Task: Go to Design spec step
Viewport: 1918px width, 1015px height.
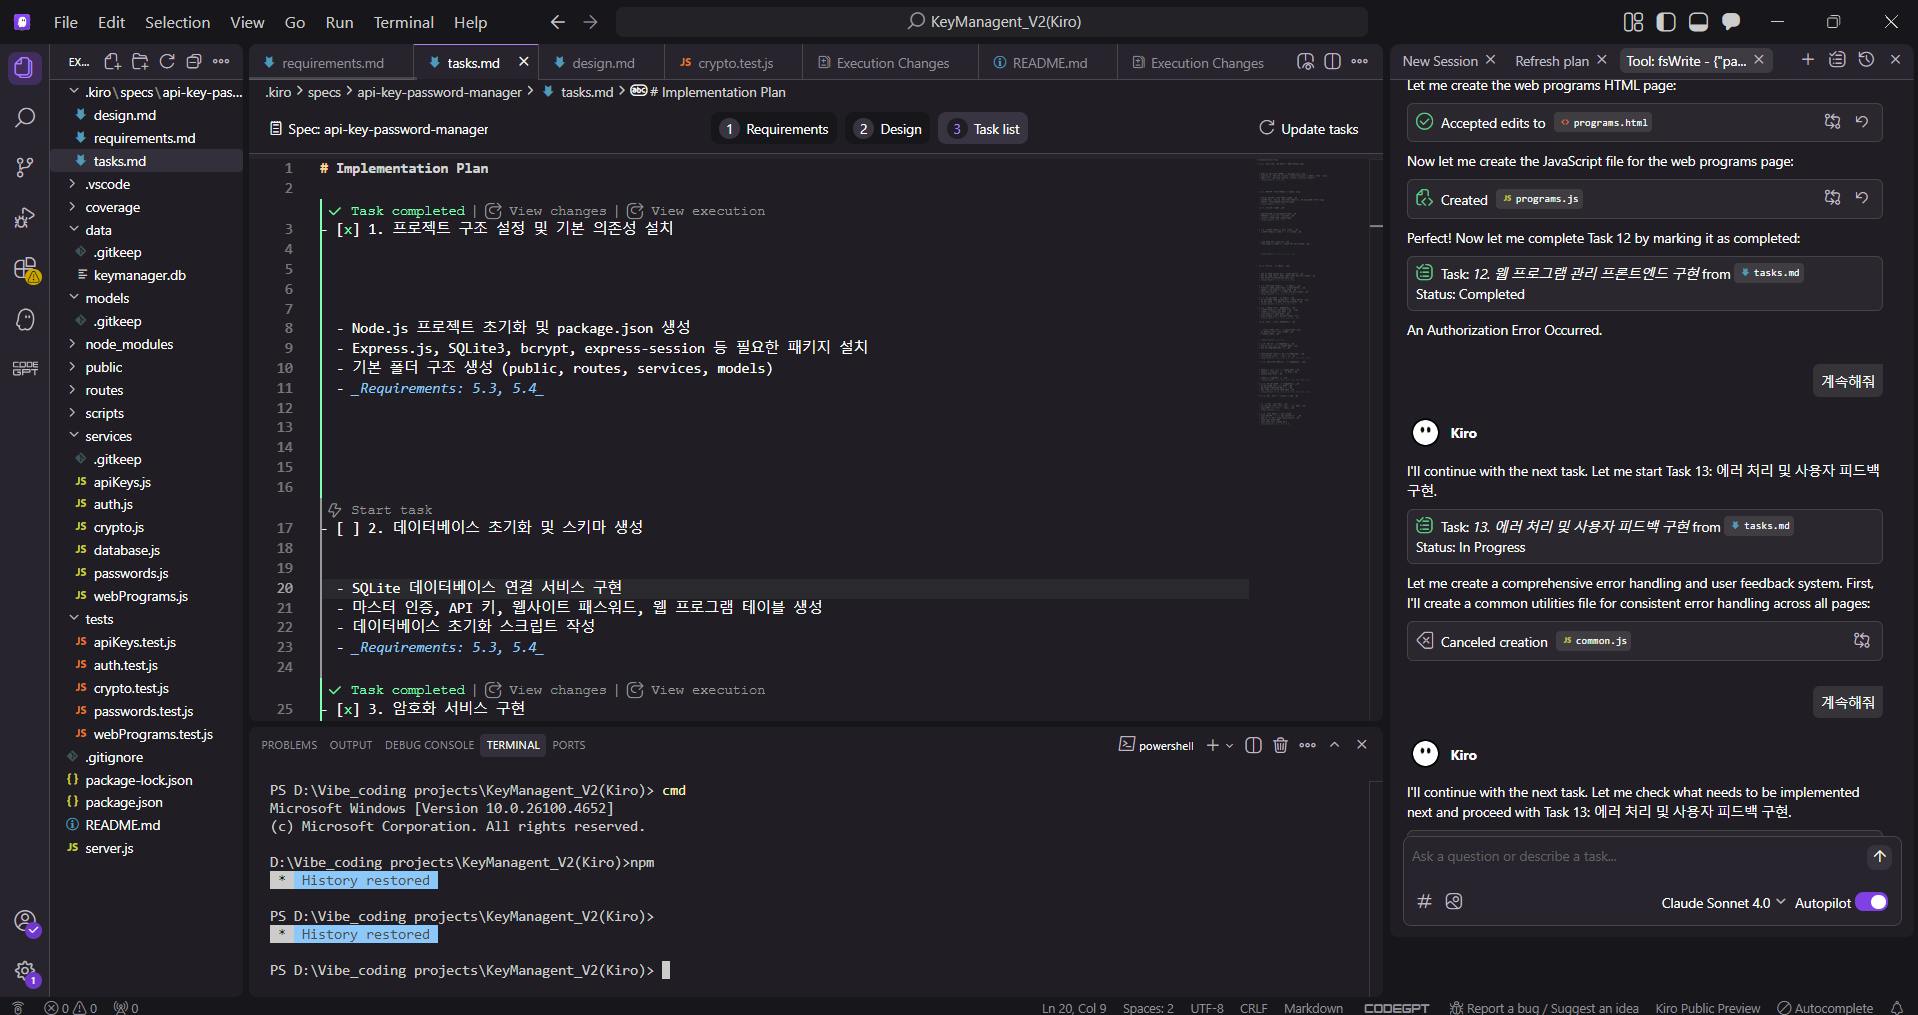Action: [888, 129]
